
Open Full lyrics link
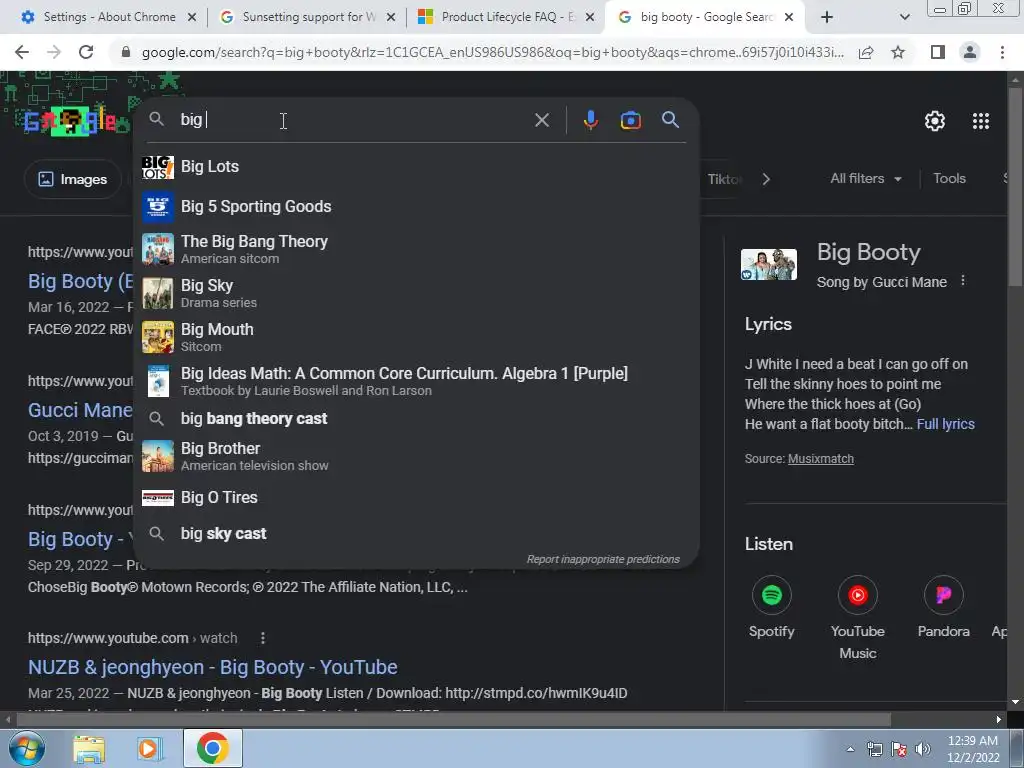tap(945, 424)
